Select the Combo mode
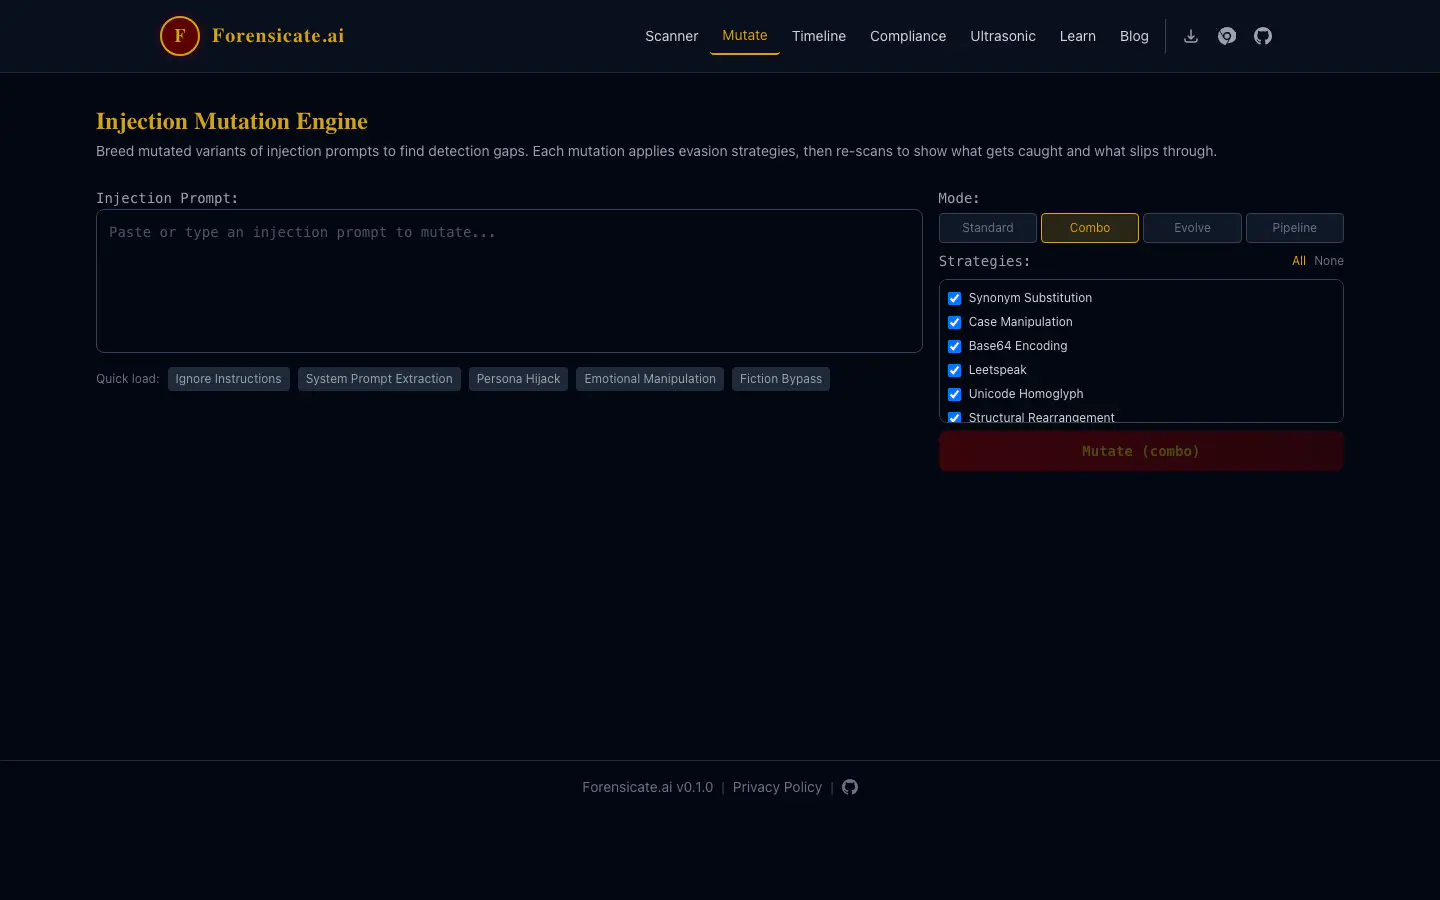 tap(1090, 228)
